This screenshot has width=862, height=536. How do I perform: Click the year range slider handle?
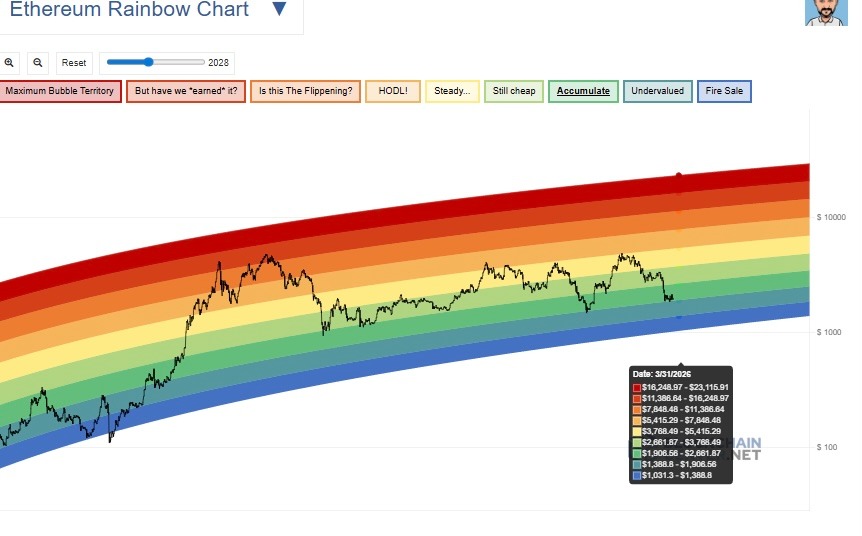coord(149,62)
